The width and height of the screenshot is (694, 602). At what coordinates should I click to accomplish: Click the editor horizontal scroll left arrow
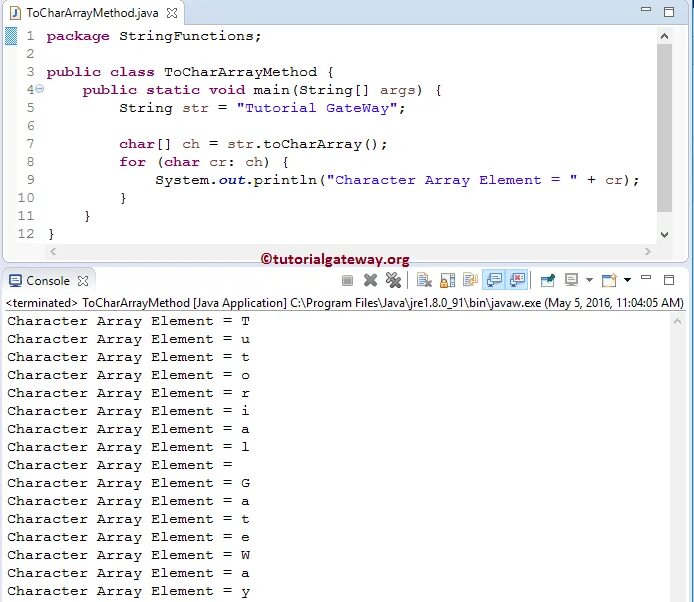coord(53,251)
